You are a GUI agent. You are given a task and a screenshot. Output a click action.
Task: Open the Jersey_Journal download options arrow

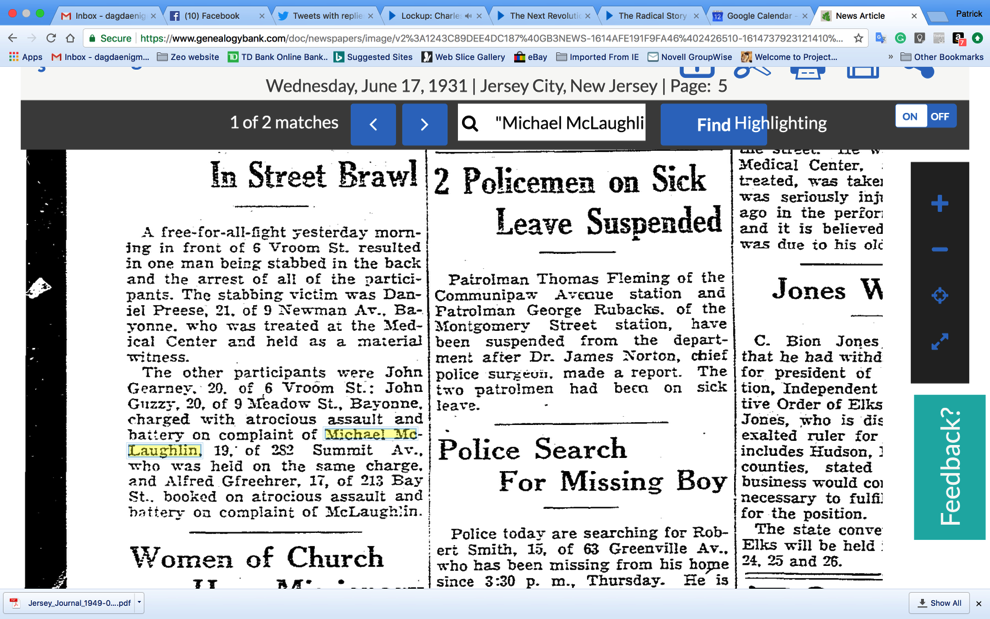[140, 603]
